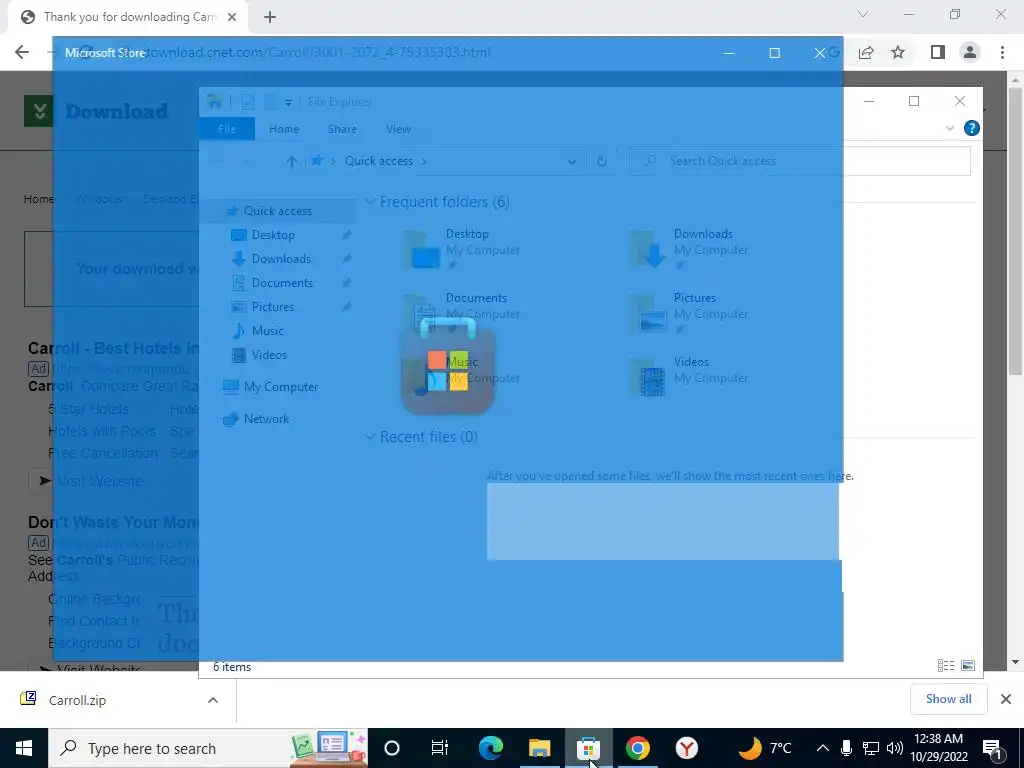Open the clock showing 12:38 AM
This screenshot has height=768, width=1024.
coord(938,748)
